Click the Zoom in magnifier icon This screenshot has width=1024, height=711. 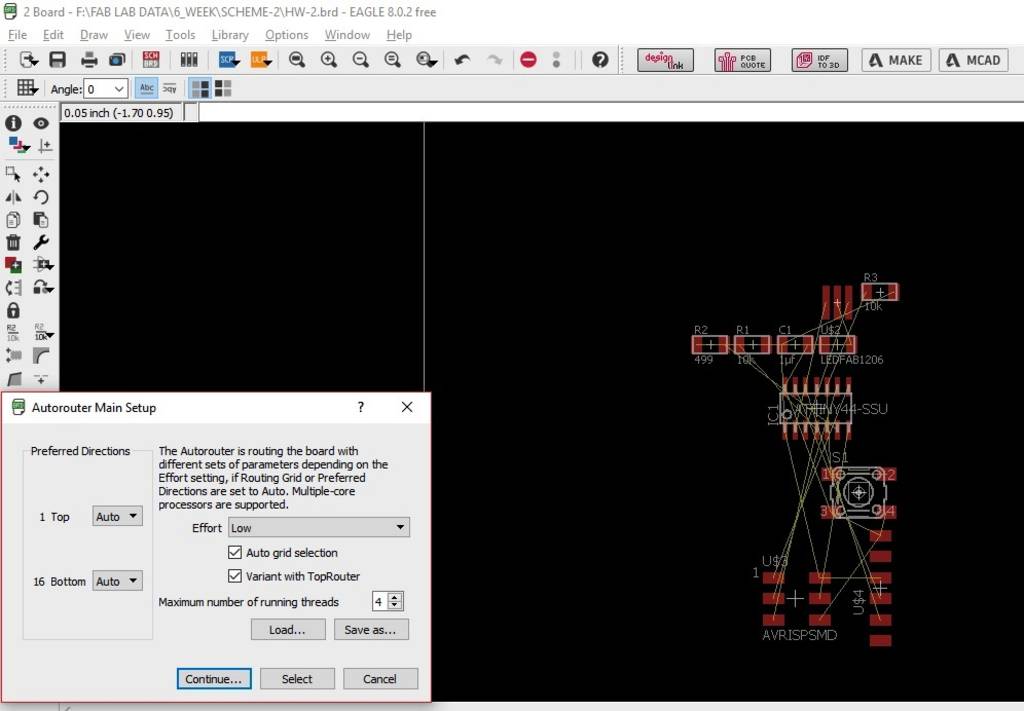(x=329, y=60)
